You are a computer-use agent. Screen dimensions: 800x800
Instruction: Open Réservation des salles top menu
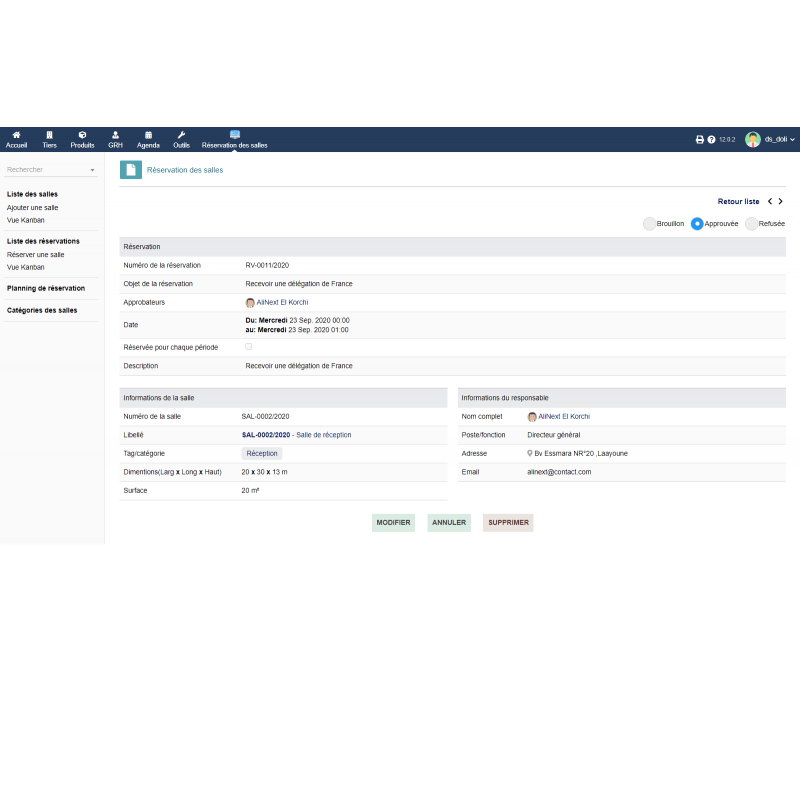[234, 140]
